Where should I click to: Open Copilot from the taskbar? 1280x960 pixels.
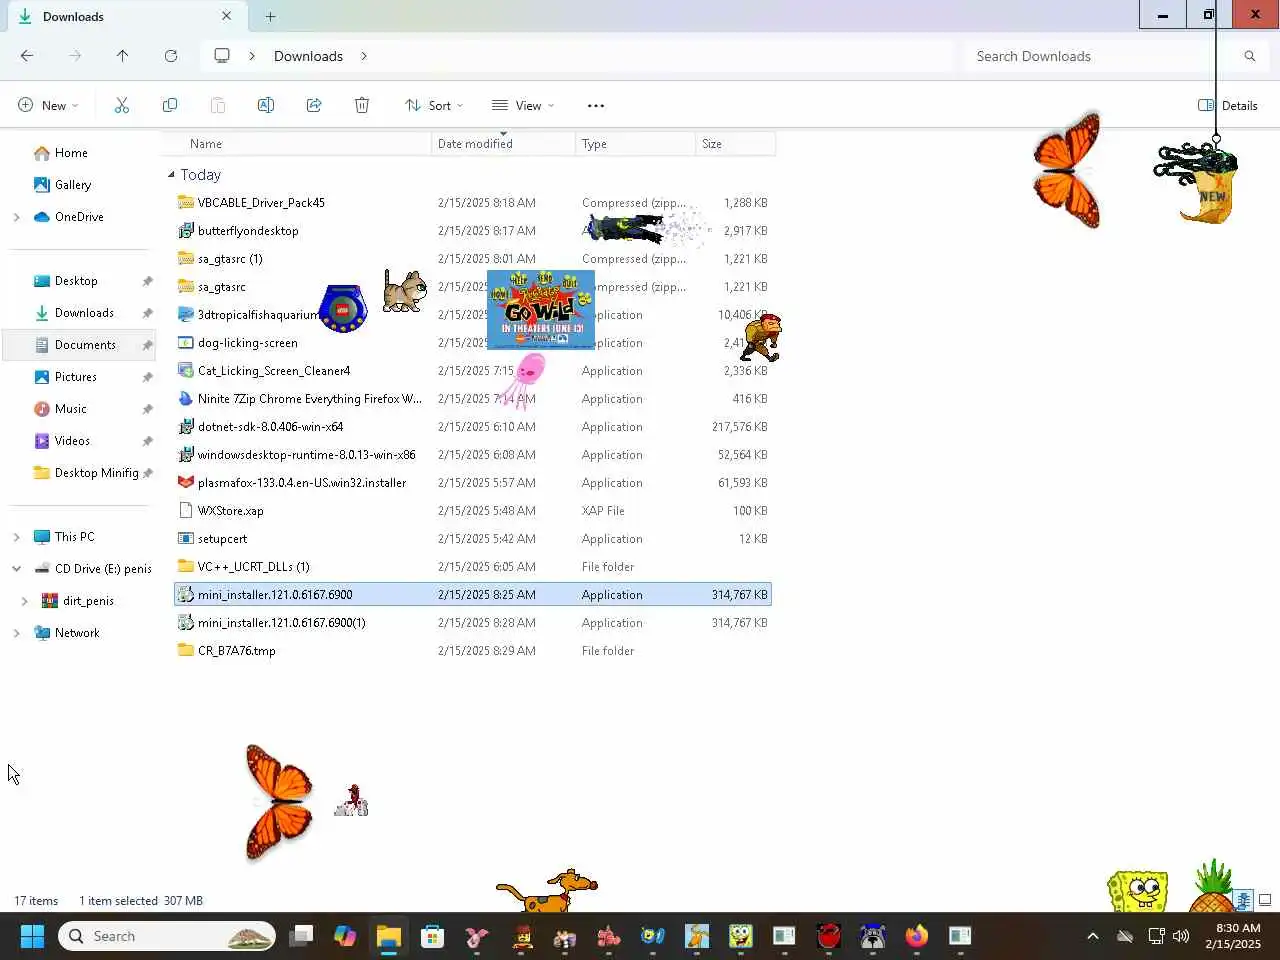[x=345, y=936]
